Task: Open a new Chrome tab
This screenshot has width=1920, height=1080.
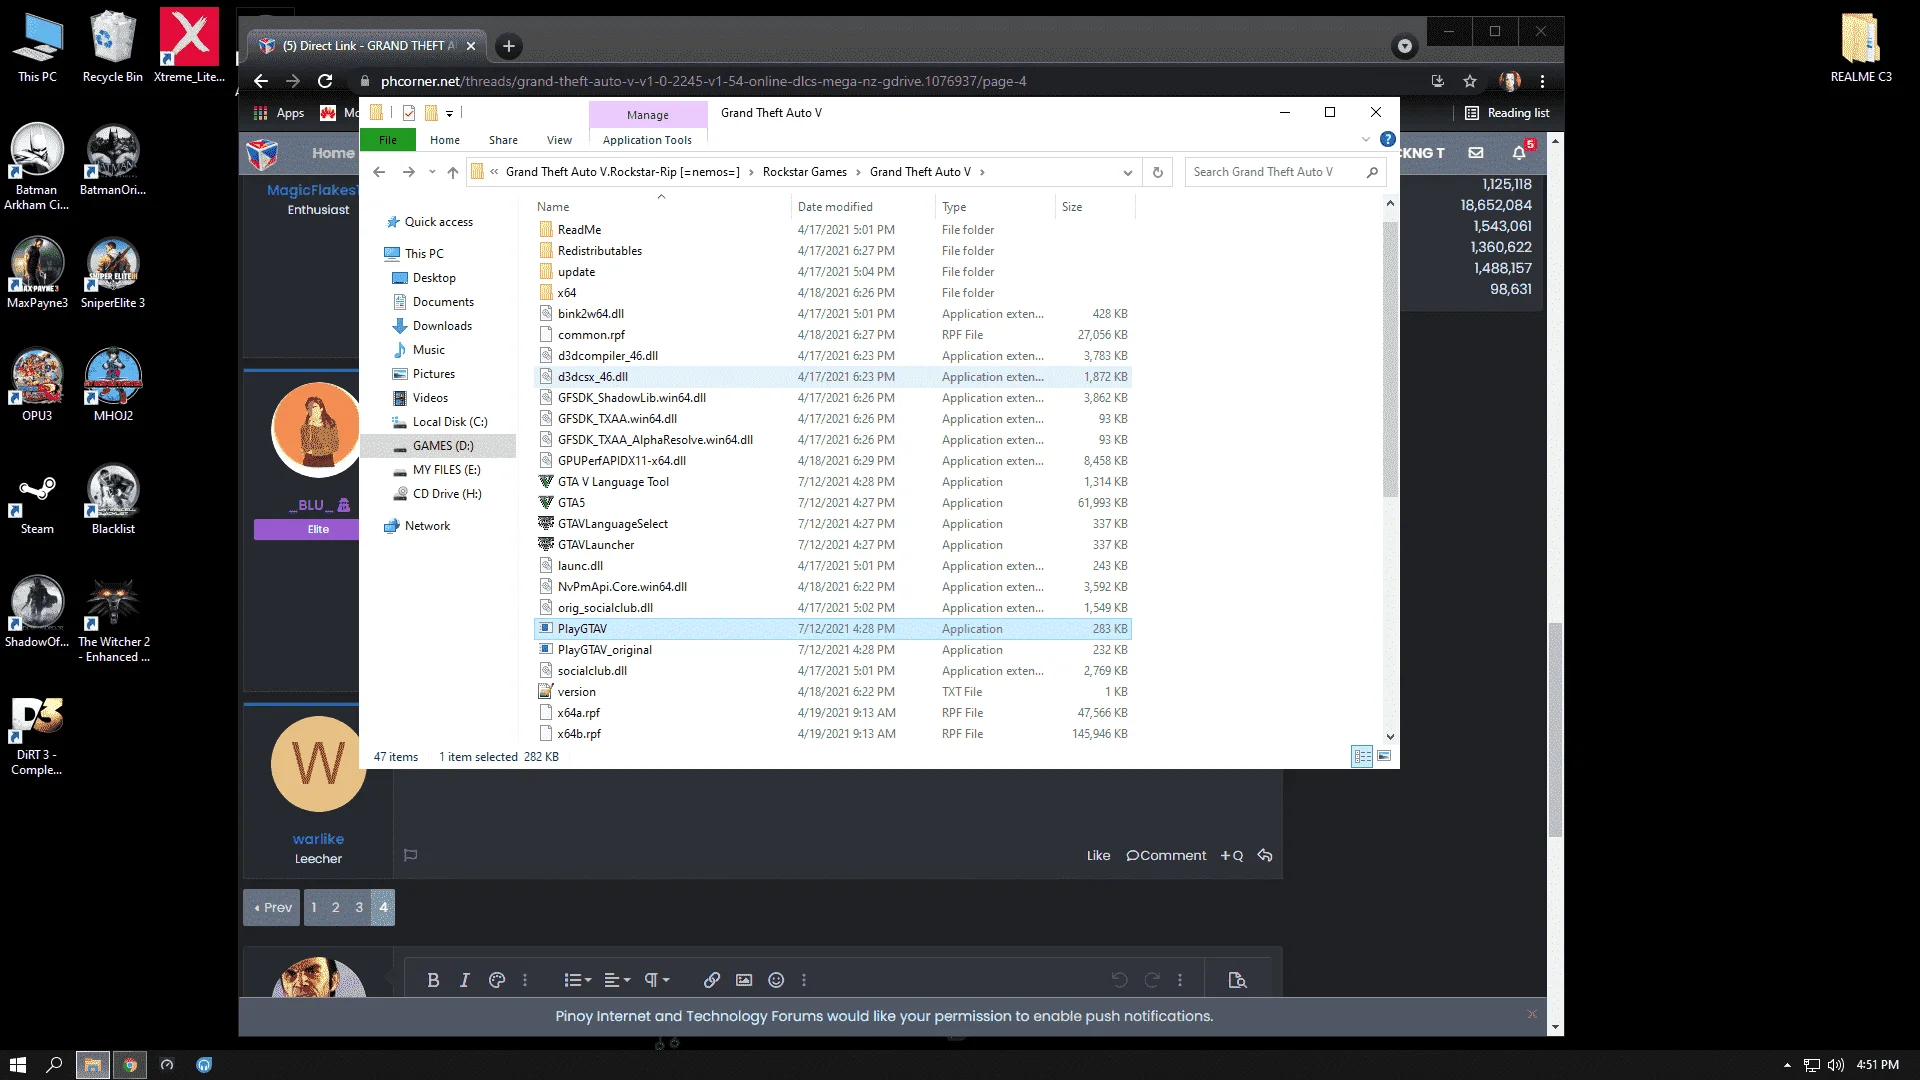Action: pos(509,46)
